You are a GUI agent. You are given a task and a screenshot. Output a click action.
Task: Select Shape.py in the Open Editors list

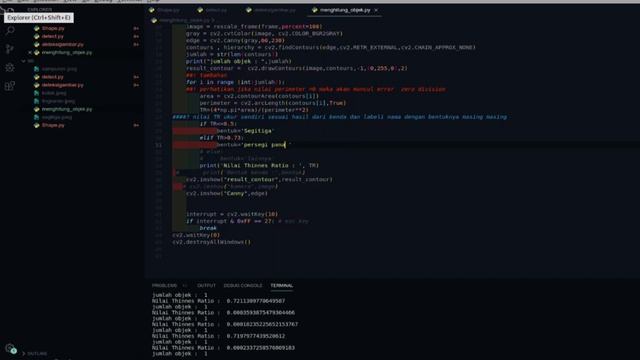[x=53, y=29]
